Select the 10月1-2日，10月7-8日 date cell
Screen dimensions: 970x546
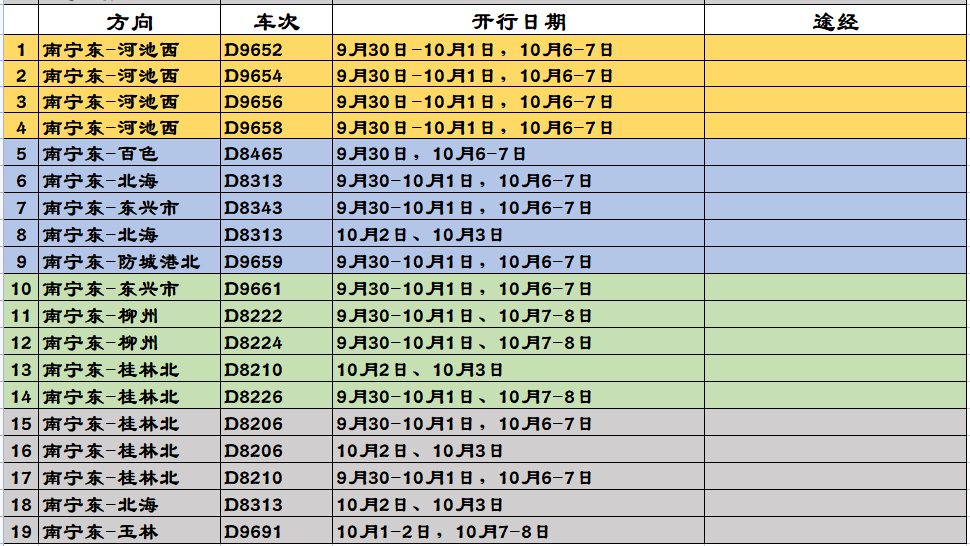click(443, 532)
